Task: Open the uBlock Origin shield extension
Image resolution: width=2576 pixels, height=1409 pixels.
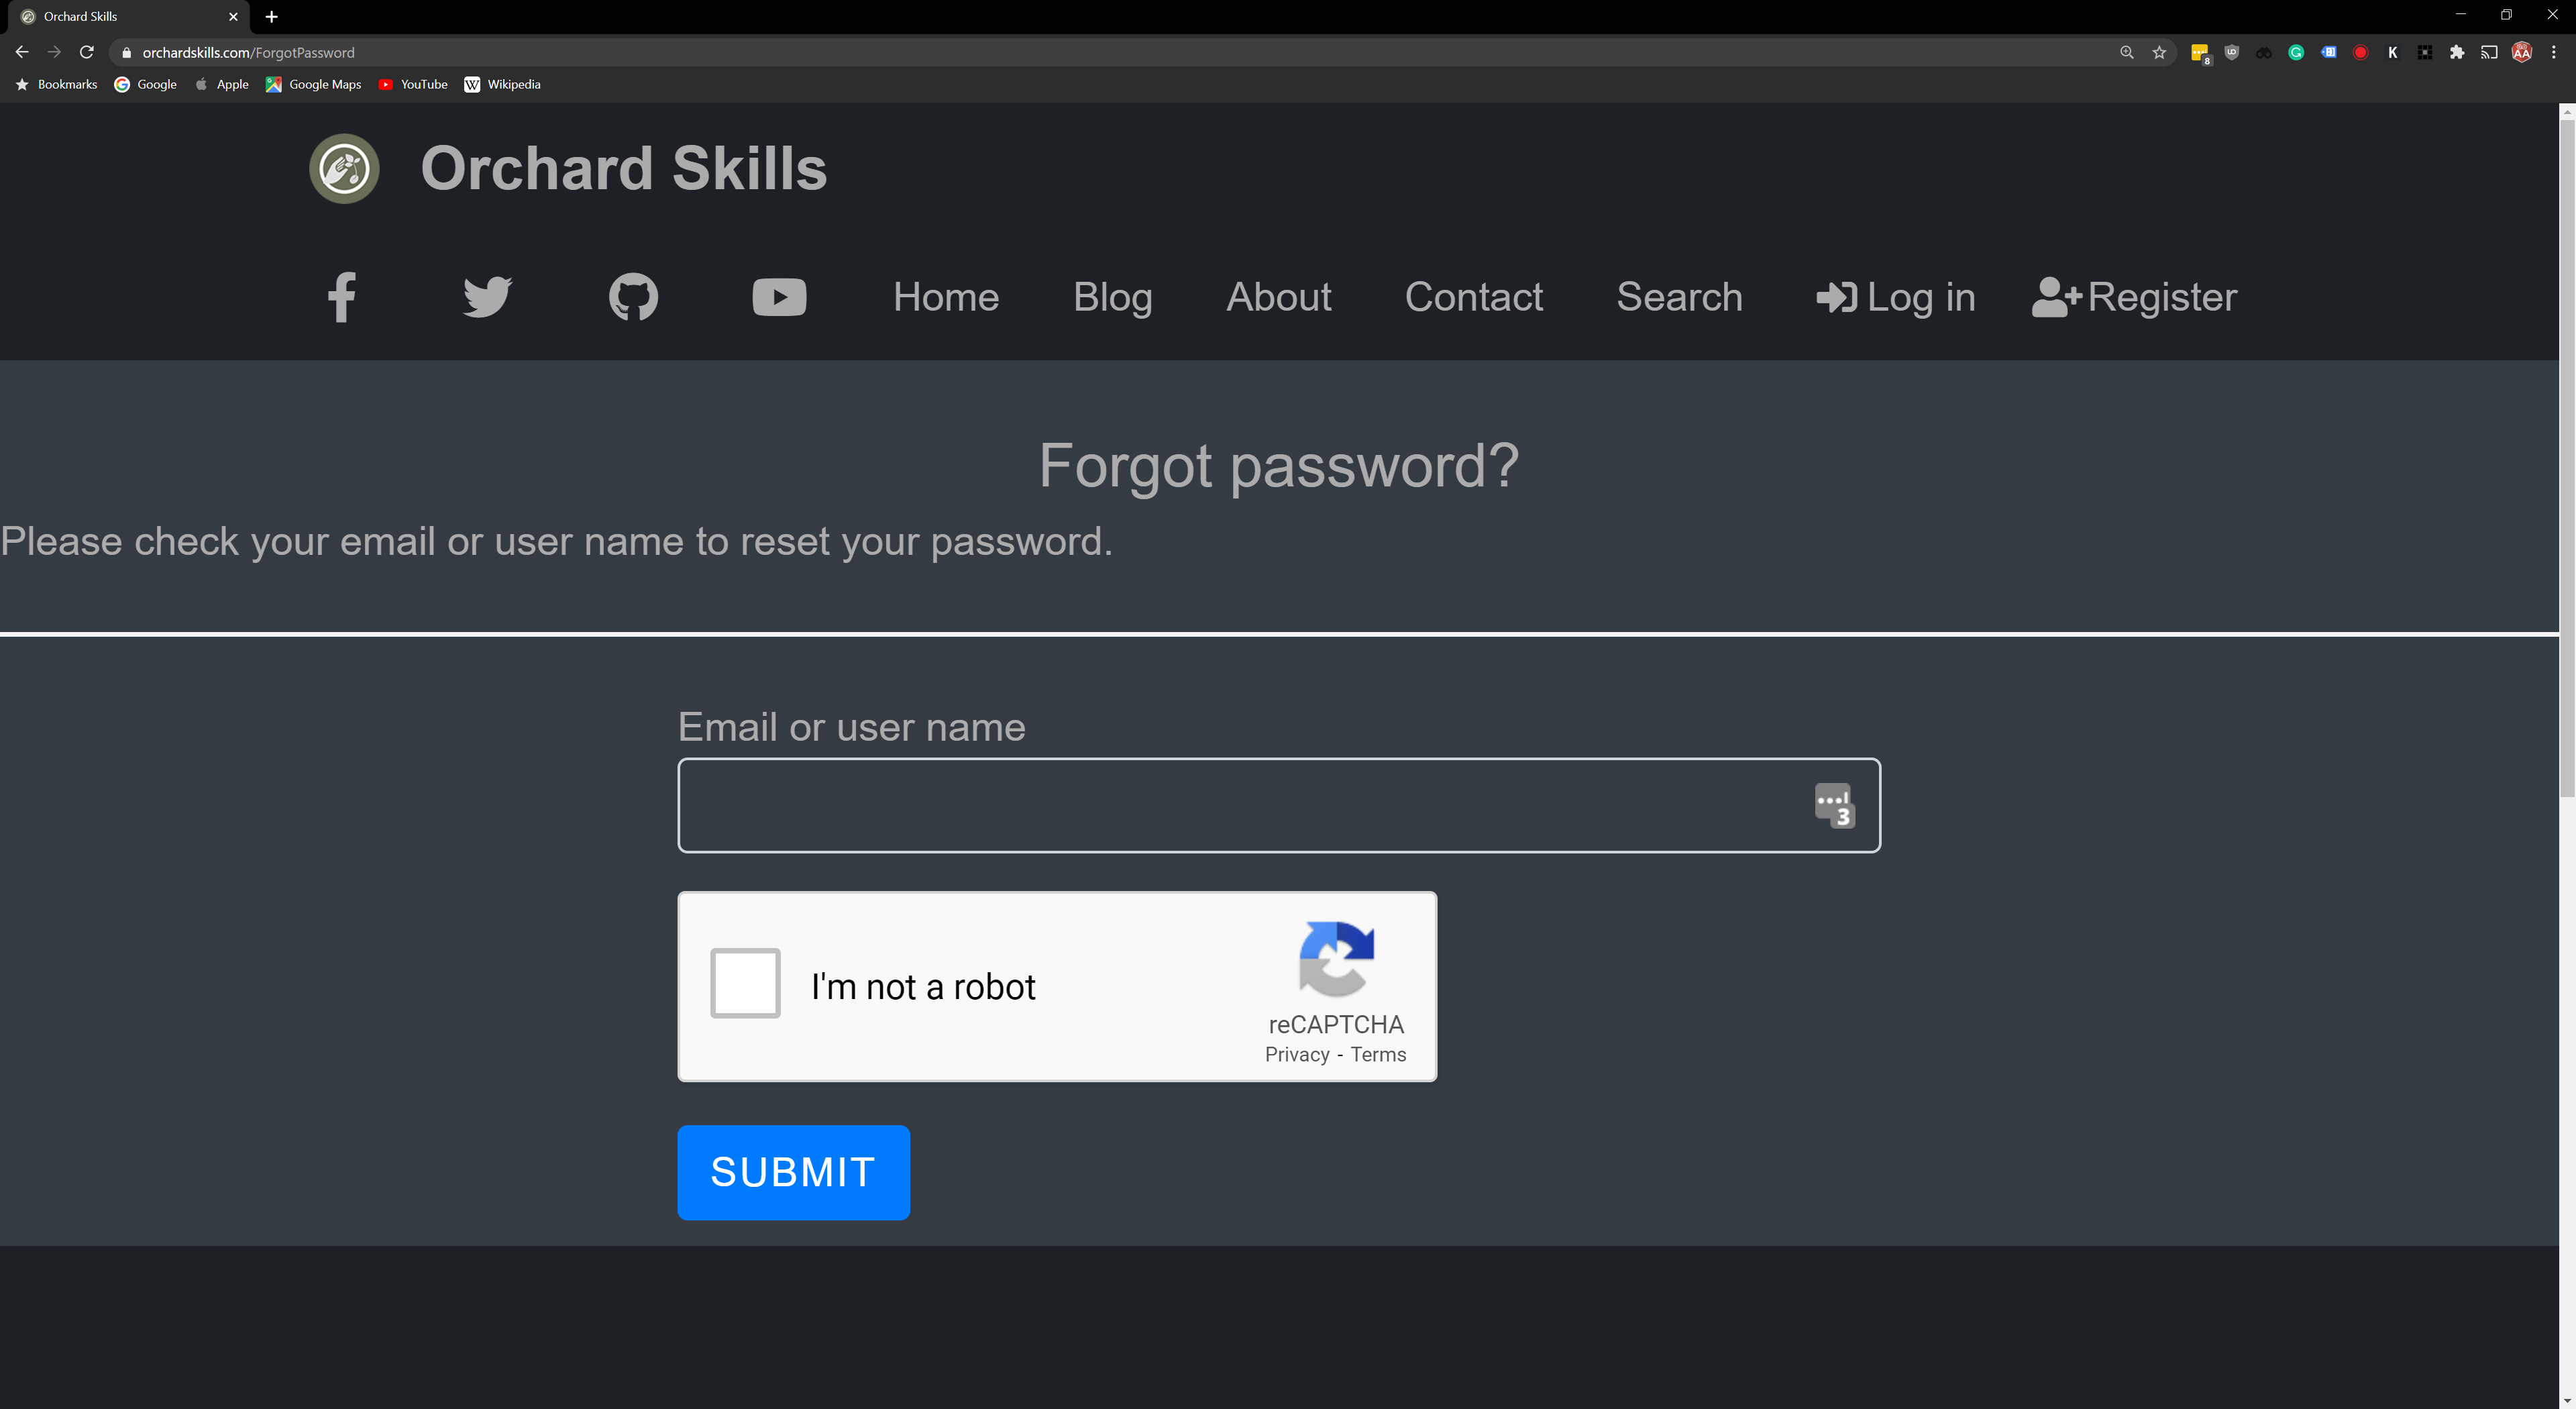Action: click(x=2232, y=52)
